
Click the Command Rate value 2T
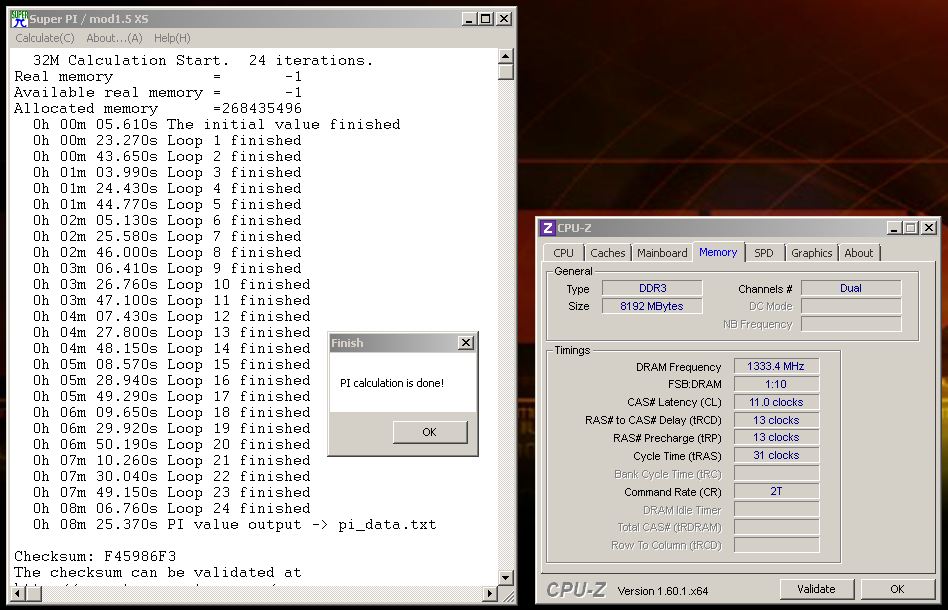coord(776,492)
